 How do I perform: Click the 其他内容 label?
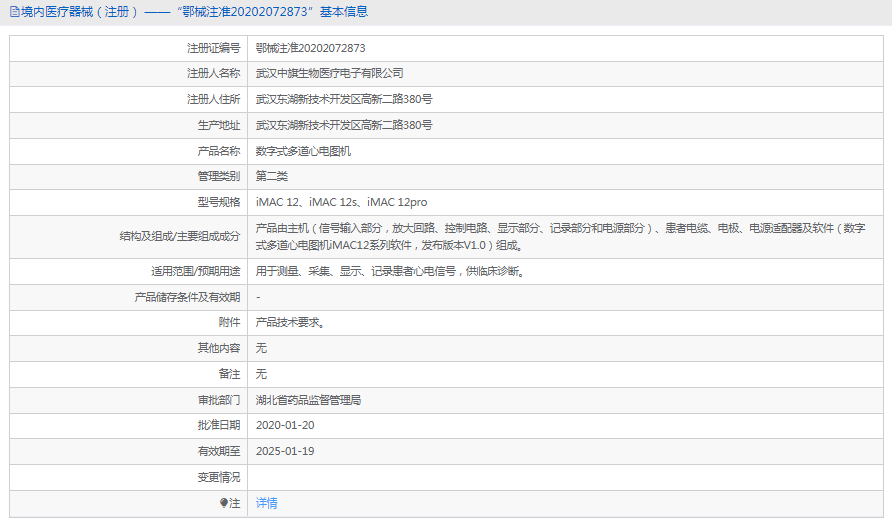tap(219, 348)
